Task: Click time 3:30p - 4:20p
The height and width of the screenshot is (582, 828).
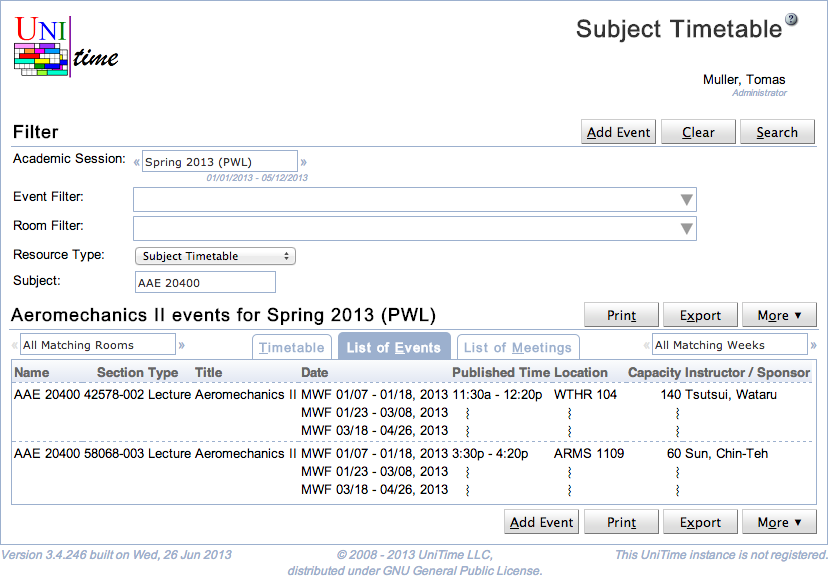Action: point(490,454)
